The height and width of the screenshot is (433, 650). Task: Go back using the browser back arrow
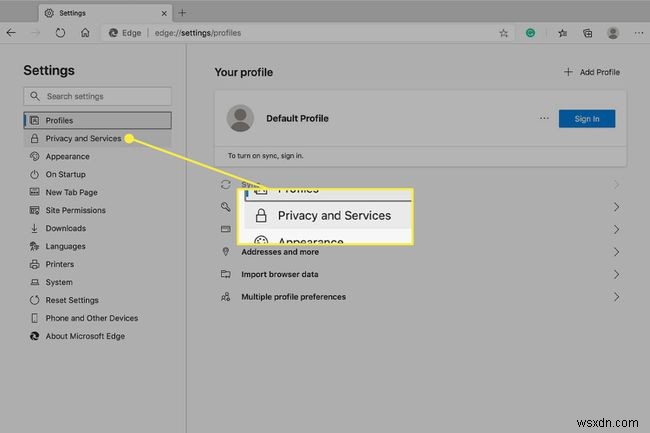point(11,33)
